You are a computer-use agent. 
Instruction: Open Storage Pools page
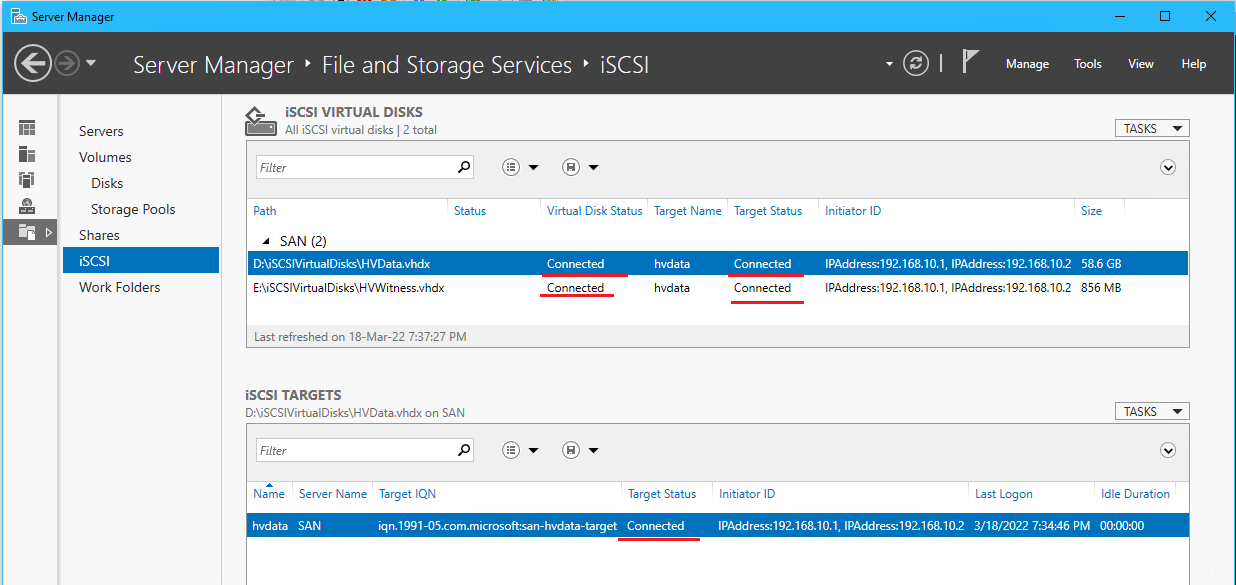[133, 209]
